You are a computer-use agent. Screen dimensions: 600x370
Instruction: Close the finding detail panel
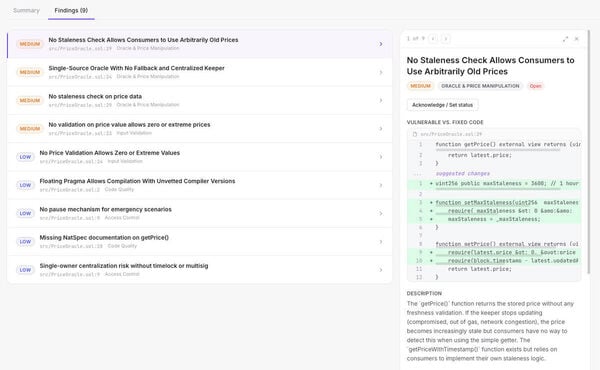tap(577, 39)
